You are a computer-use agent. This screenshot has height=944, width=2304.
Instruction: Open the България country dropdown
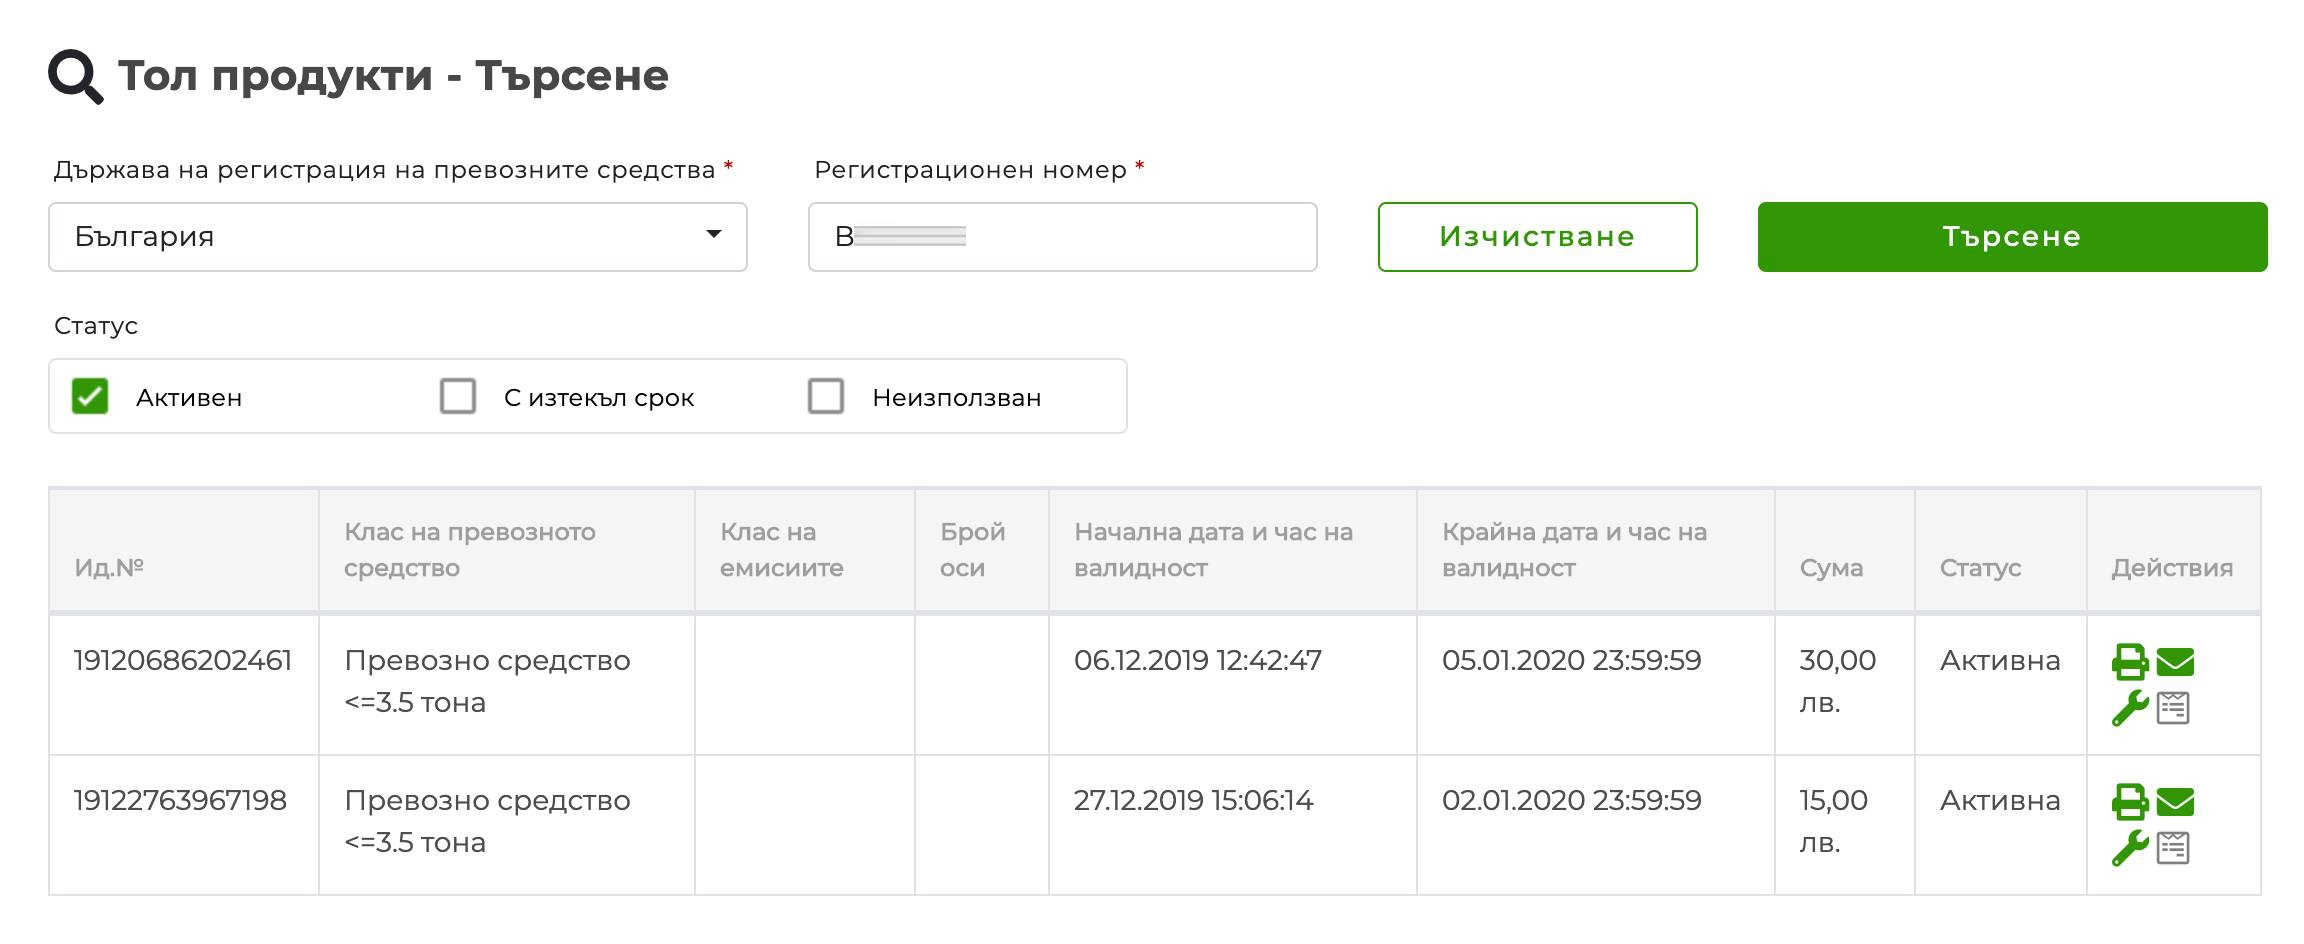tap(398, 237)
